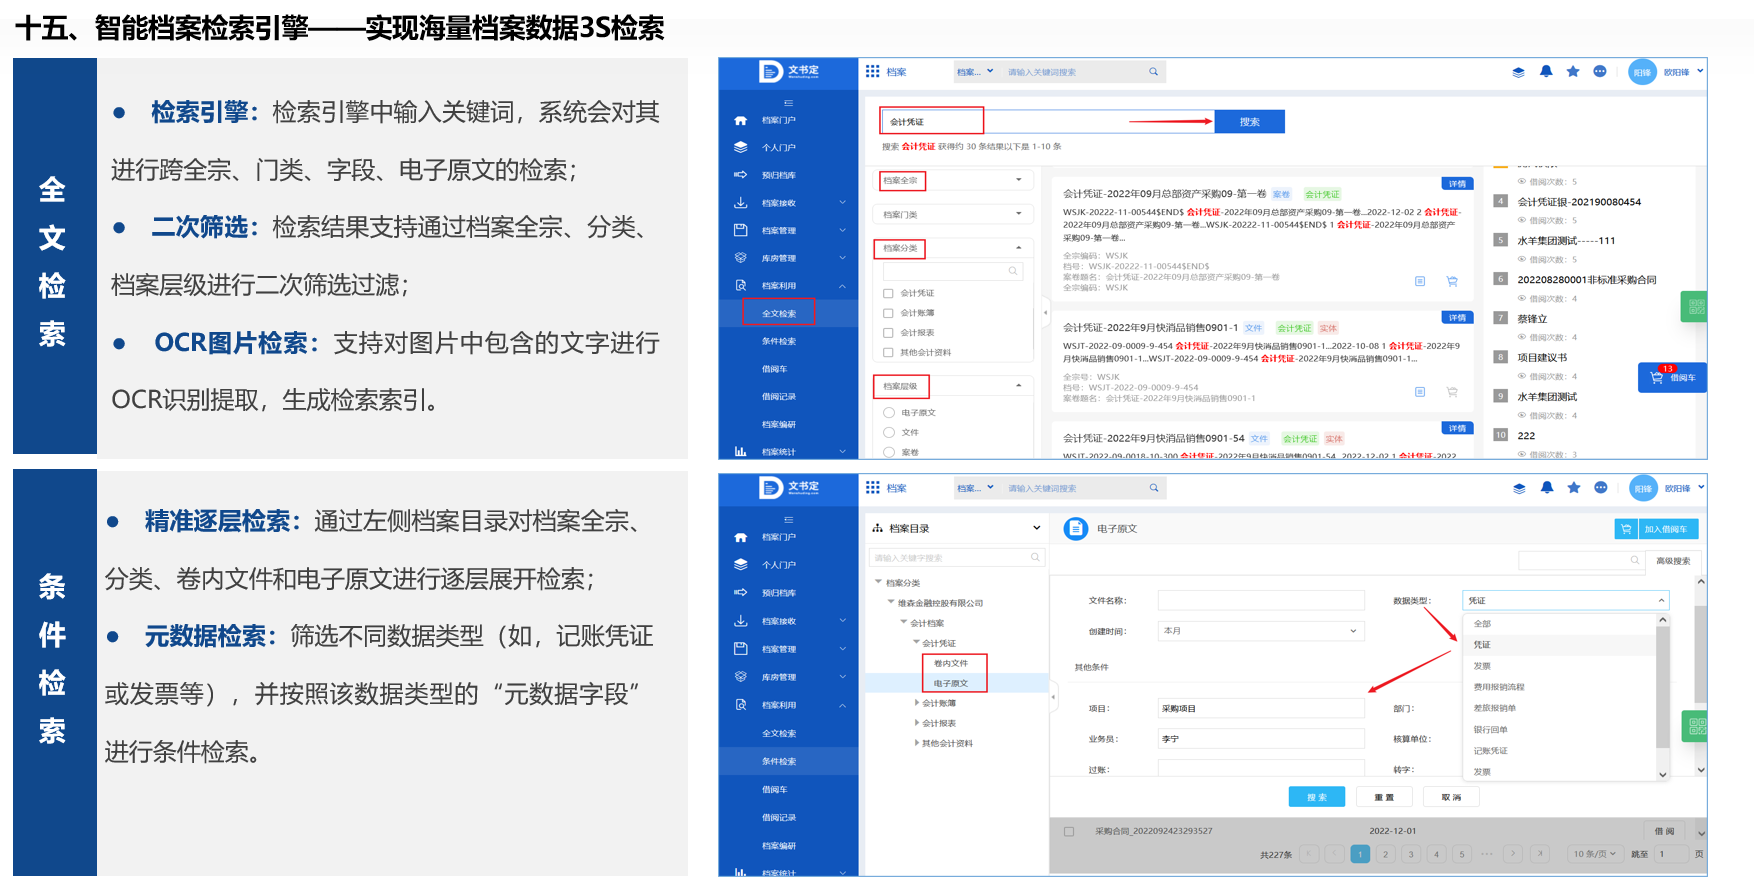Open 借阅记录 menu in full-text search window
Image resolution: width=1754 pixels, height=893 pixels.
point(779,396)
